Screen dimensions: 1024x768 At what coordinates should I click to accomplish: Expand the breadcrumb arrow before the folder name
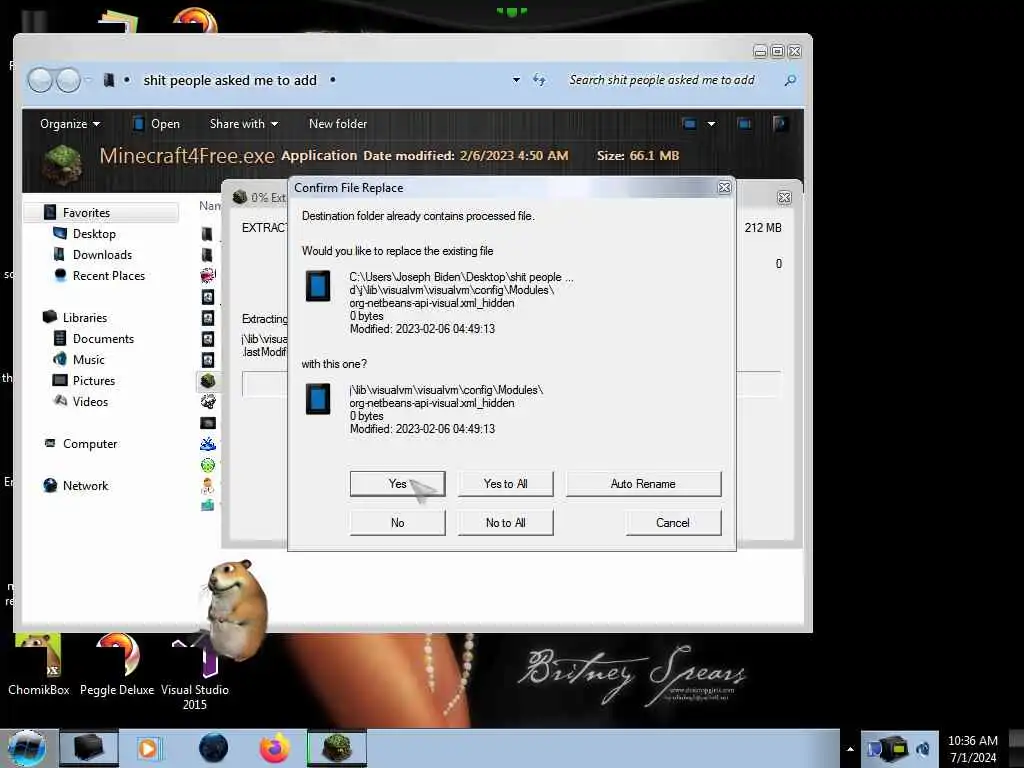[127, 80]
